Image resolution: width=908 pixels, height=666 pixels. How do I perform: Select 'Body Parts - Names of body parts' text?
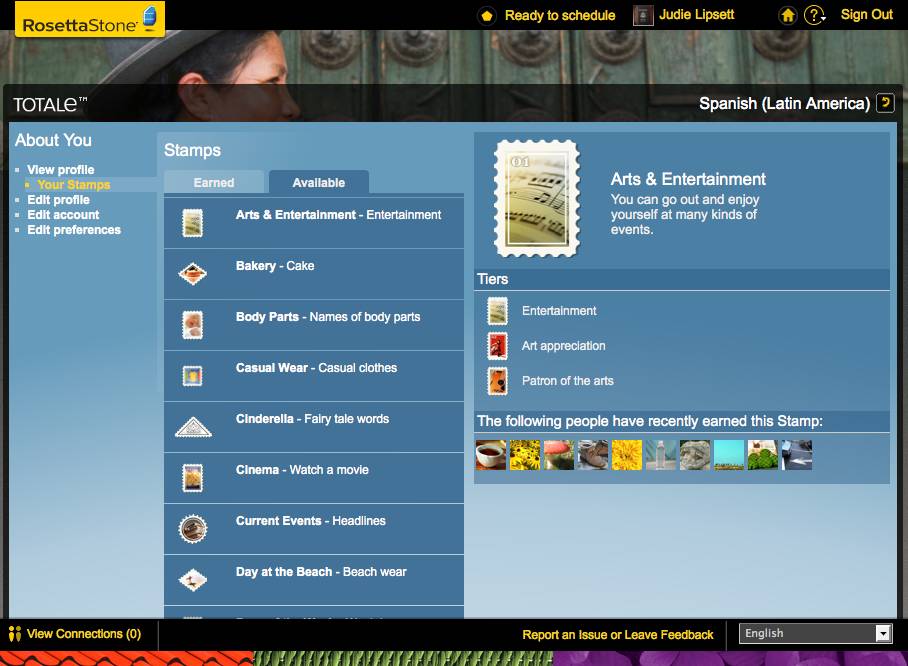click(x=328, y=317)
